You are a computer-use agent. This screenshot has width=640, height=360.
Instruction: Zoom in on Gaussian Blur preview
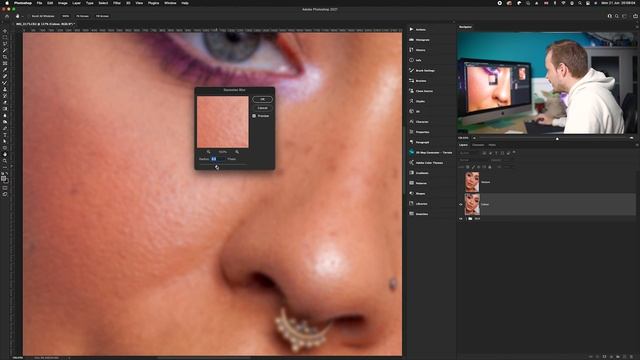[237, 152]
